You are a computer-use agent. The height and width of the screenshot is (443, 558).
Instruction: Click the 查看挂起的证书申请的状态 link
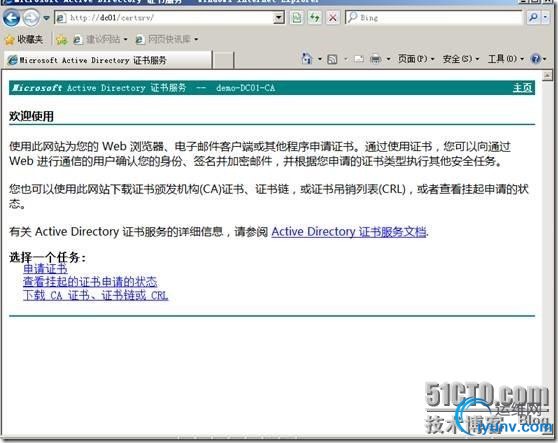[x=90, y=281]
